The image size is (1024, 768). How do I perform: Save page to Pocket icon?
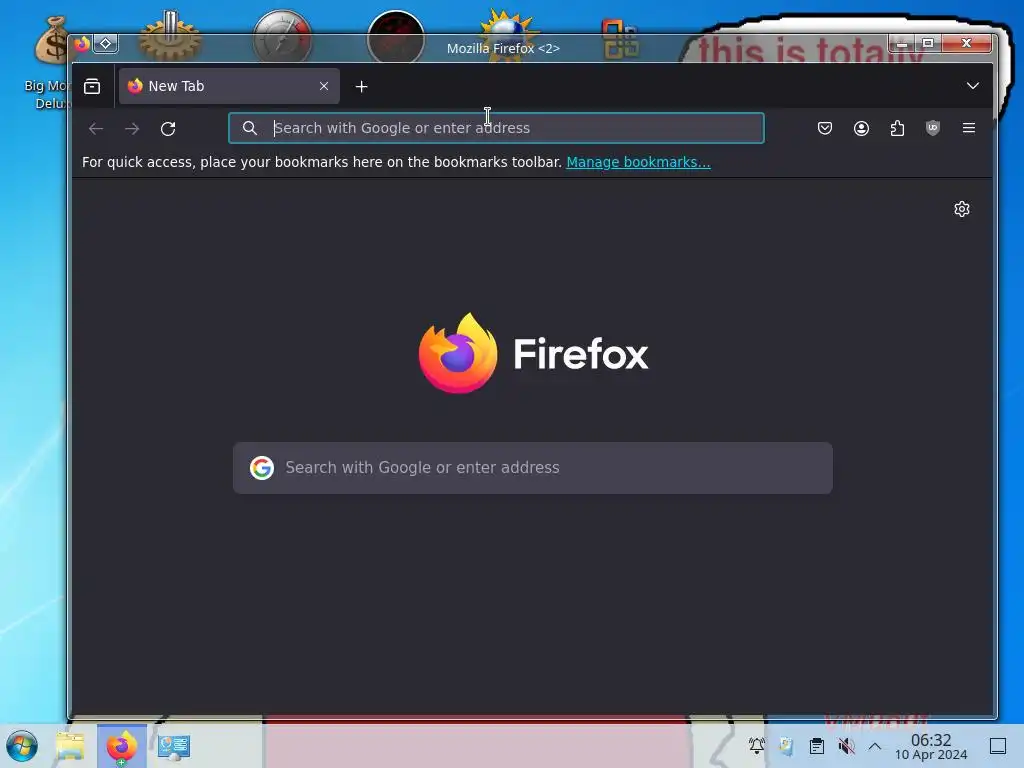[825, 128]
